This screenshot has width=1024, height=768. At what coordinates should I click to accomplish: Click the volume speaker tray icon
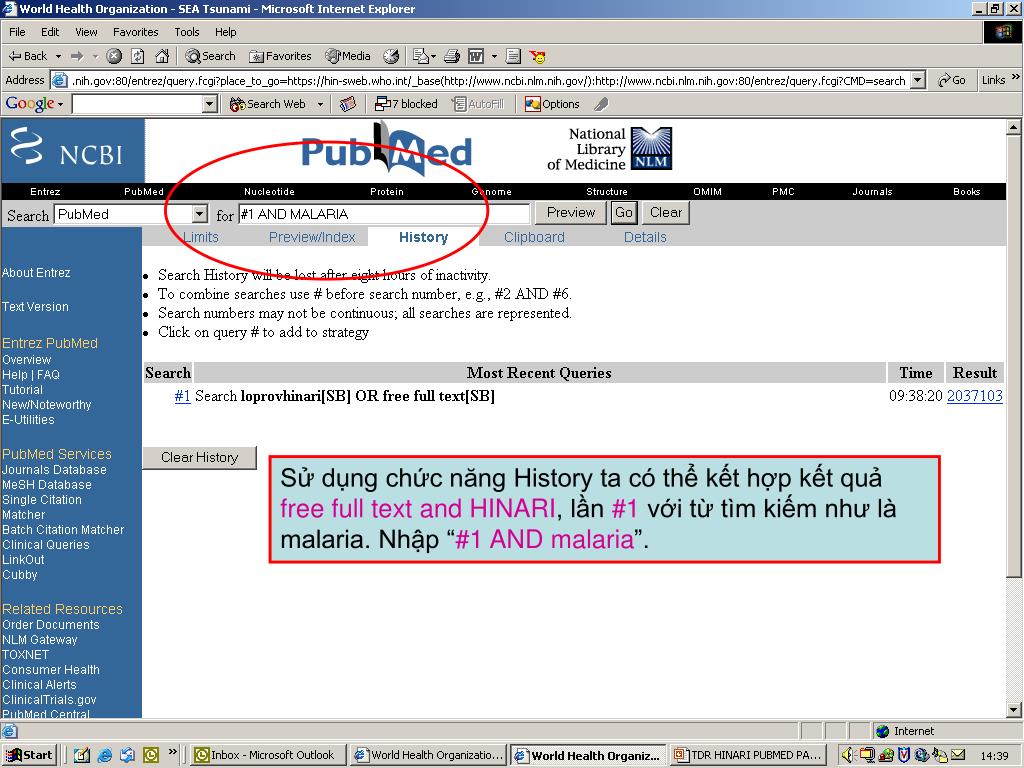click(x=846, y=755)
